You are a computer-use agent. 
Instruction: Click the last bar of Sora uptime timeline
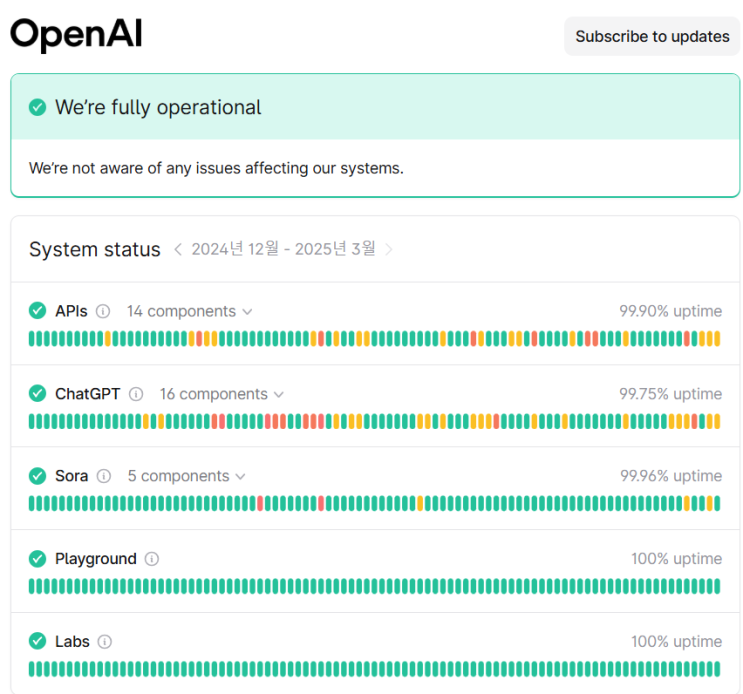(717, 503)
